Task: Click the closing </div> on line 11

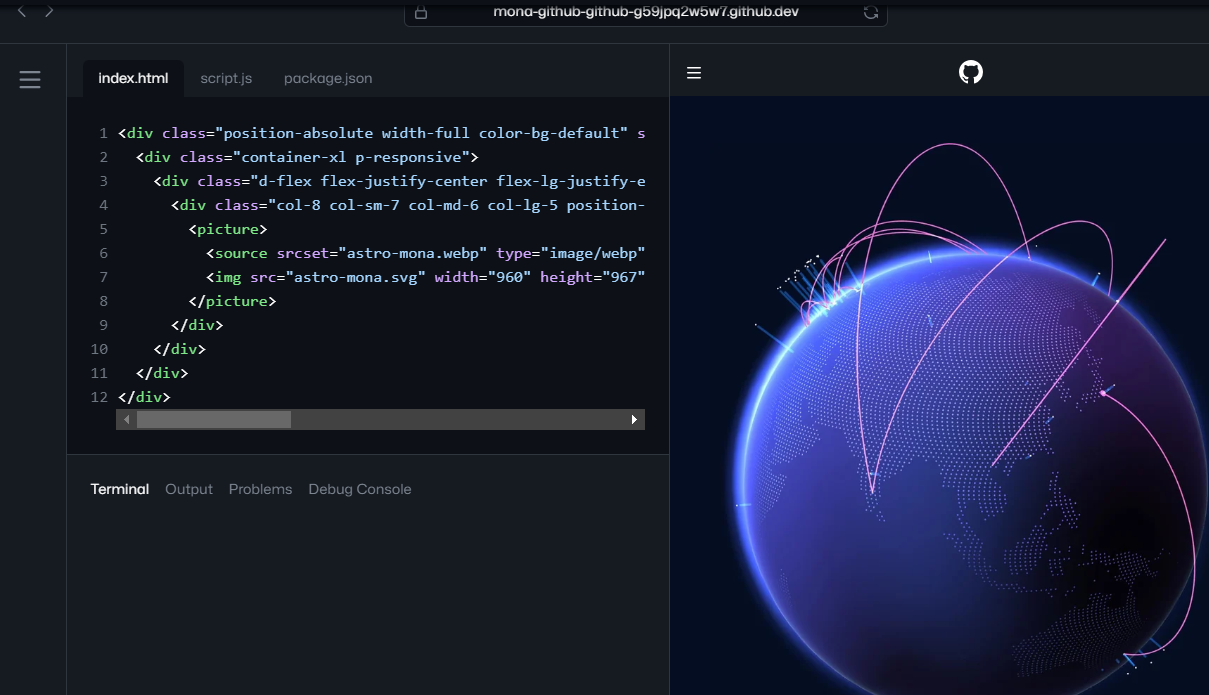Action: 161,373
